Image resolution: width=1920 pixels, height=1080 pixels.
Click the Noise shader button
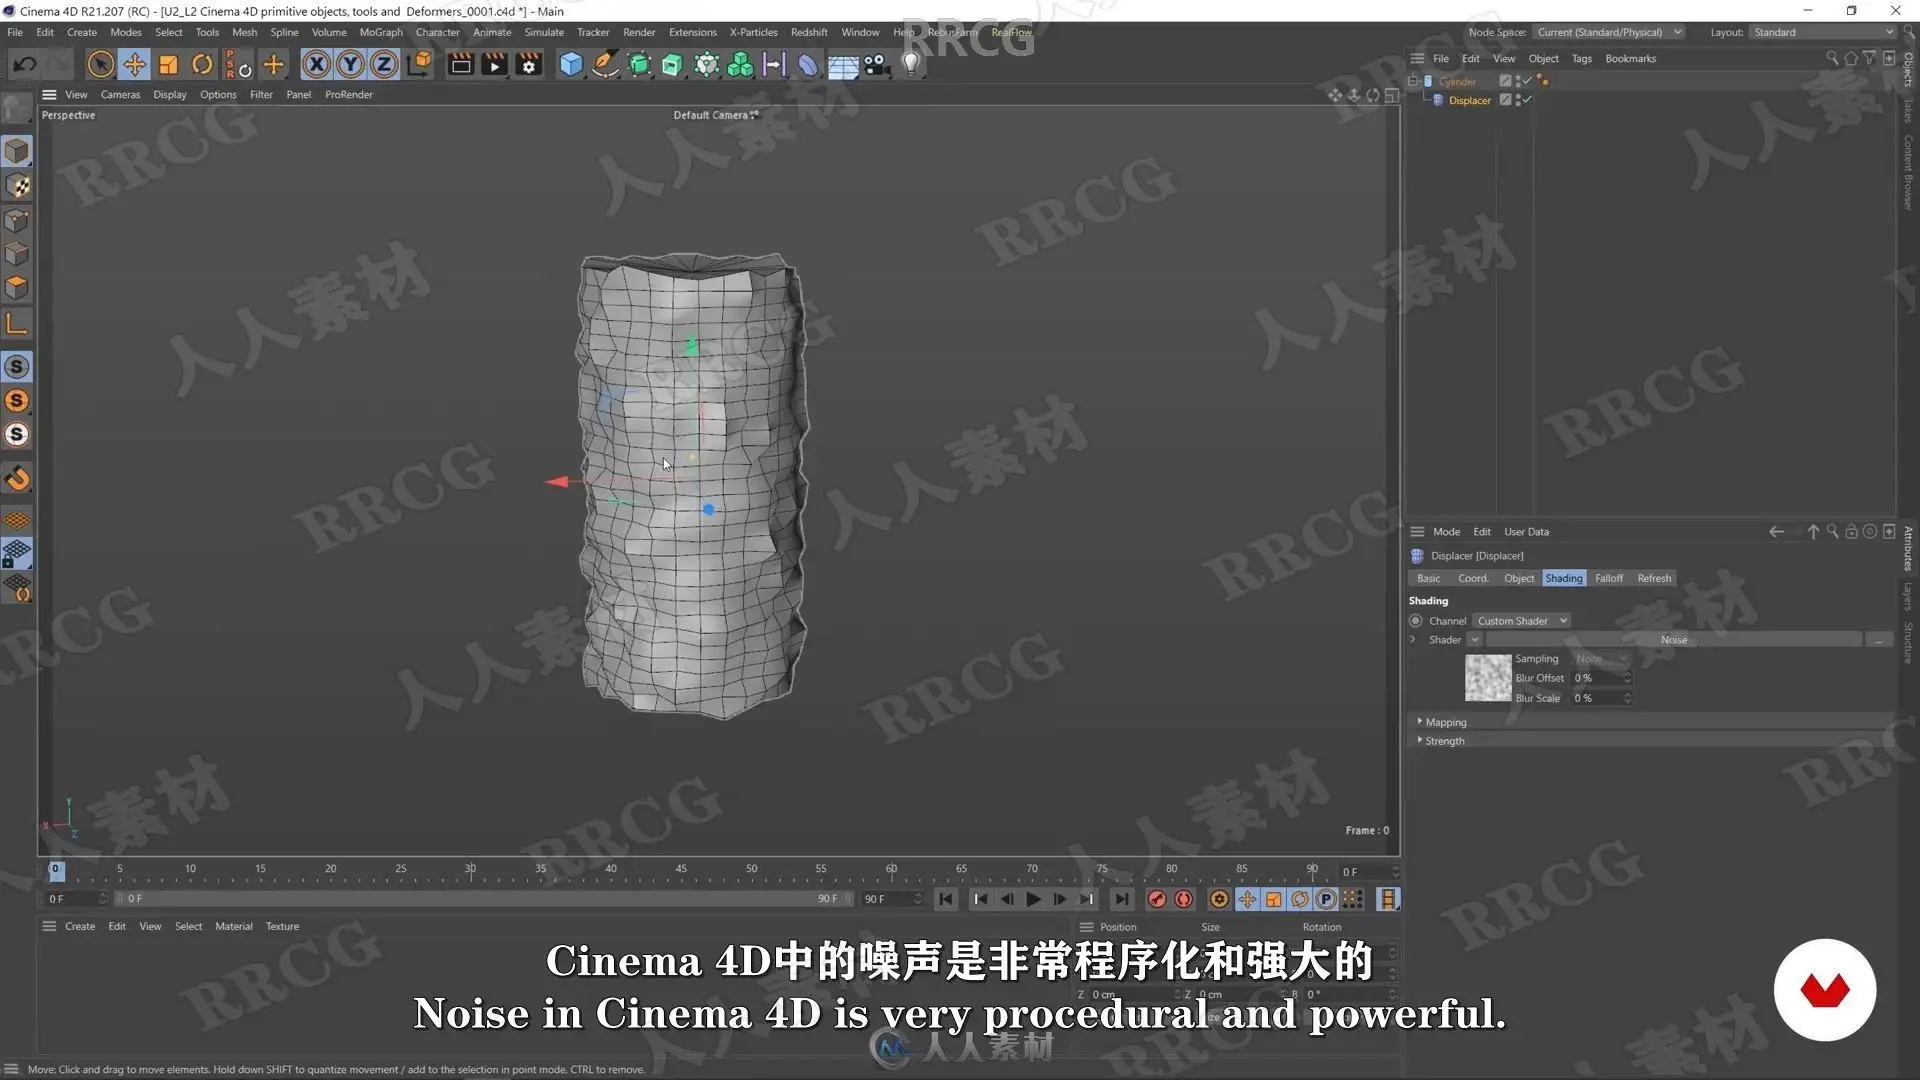pos(1673,640)
